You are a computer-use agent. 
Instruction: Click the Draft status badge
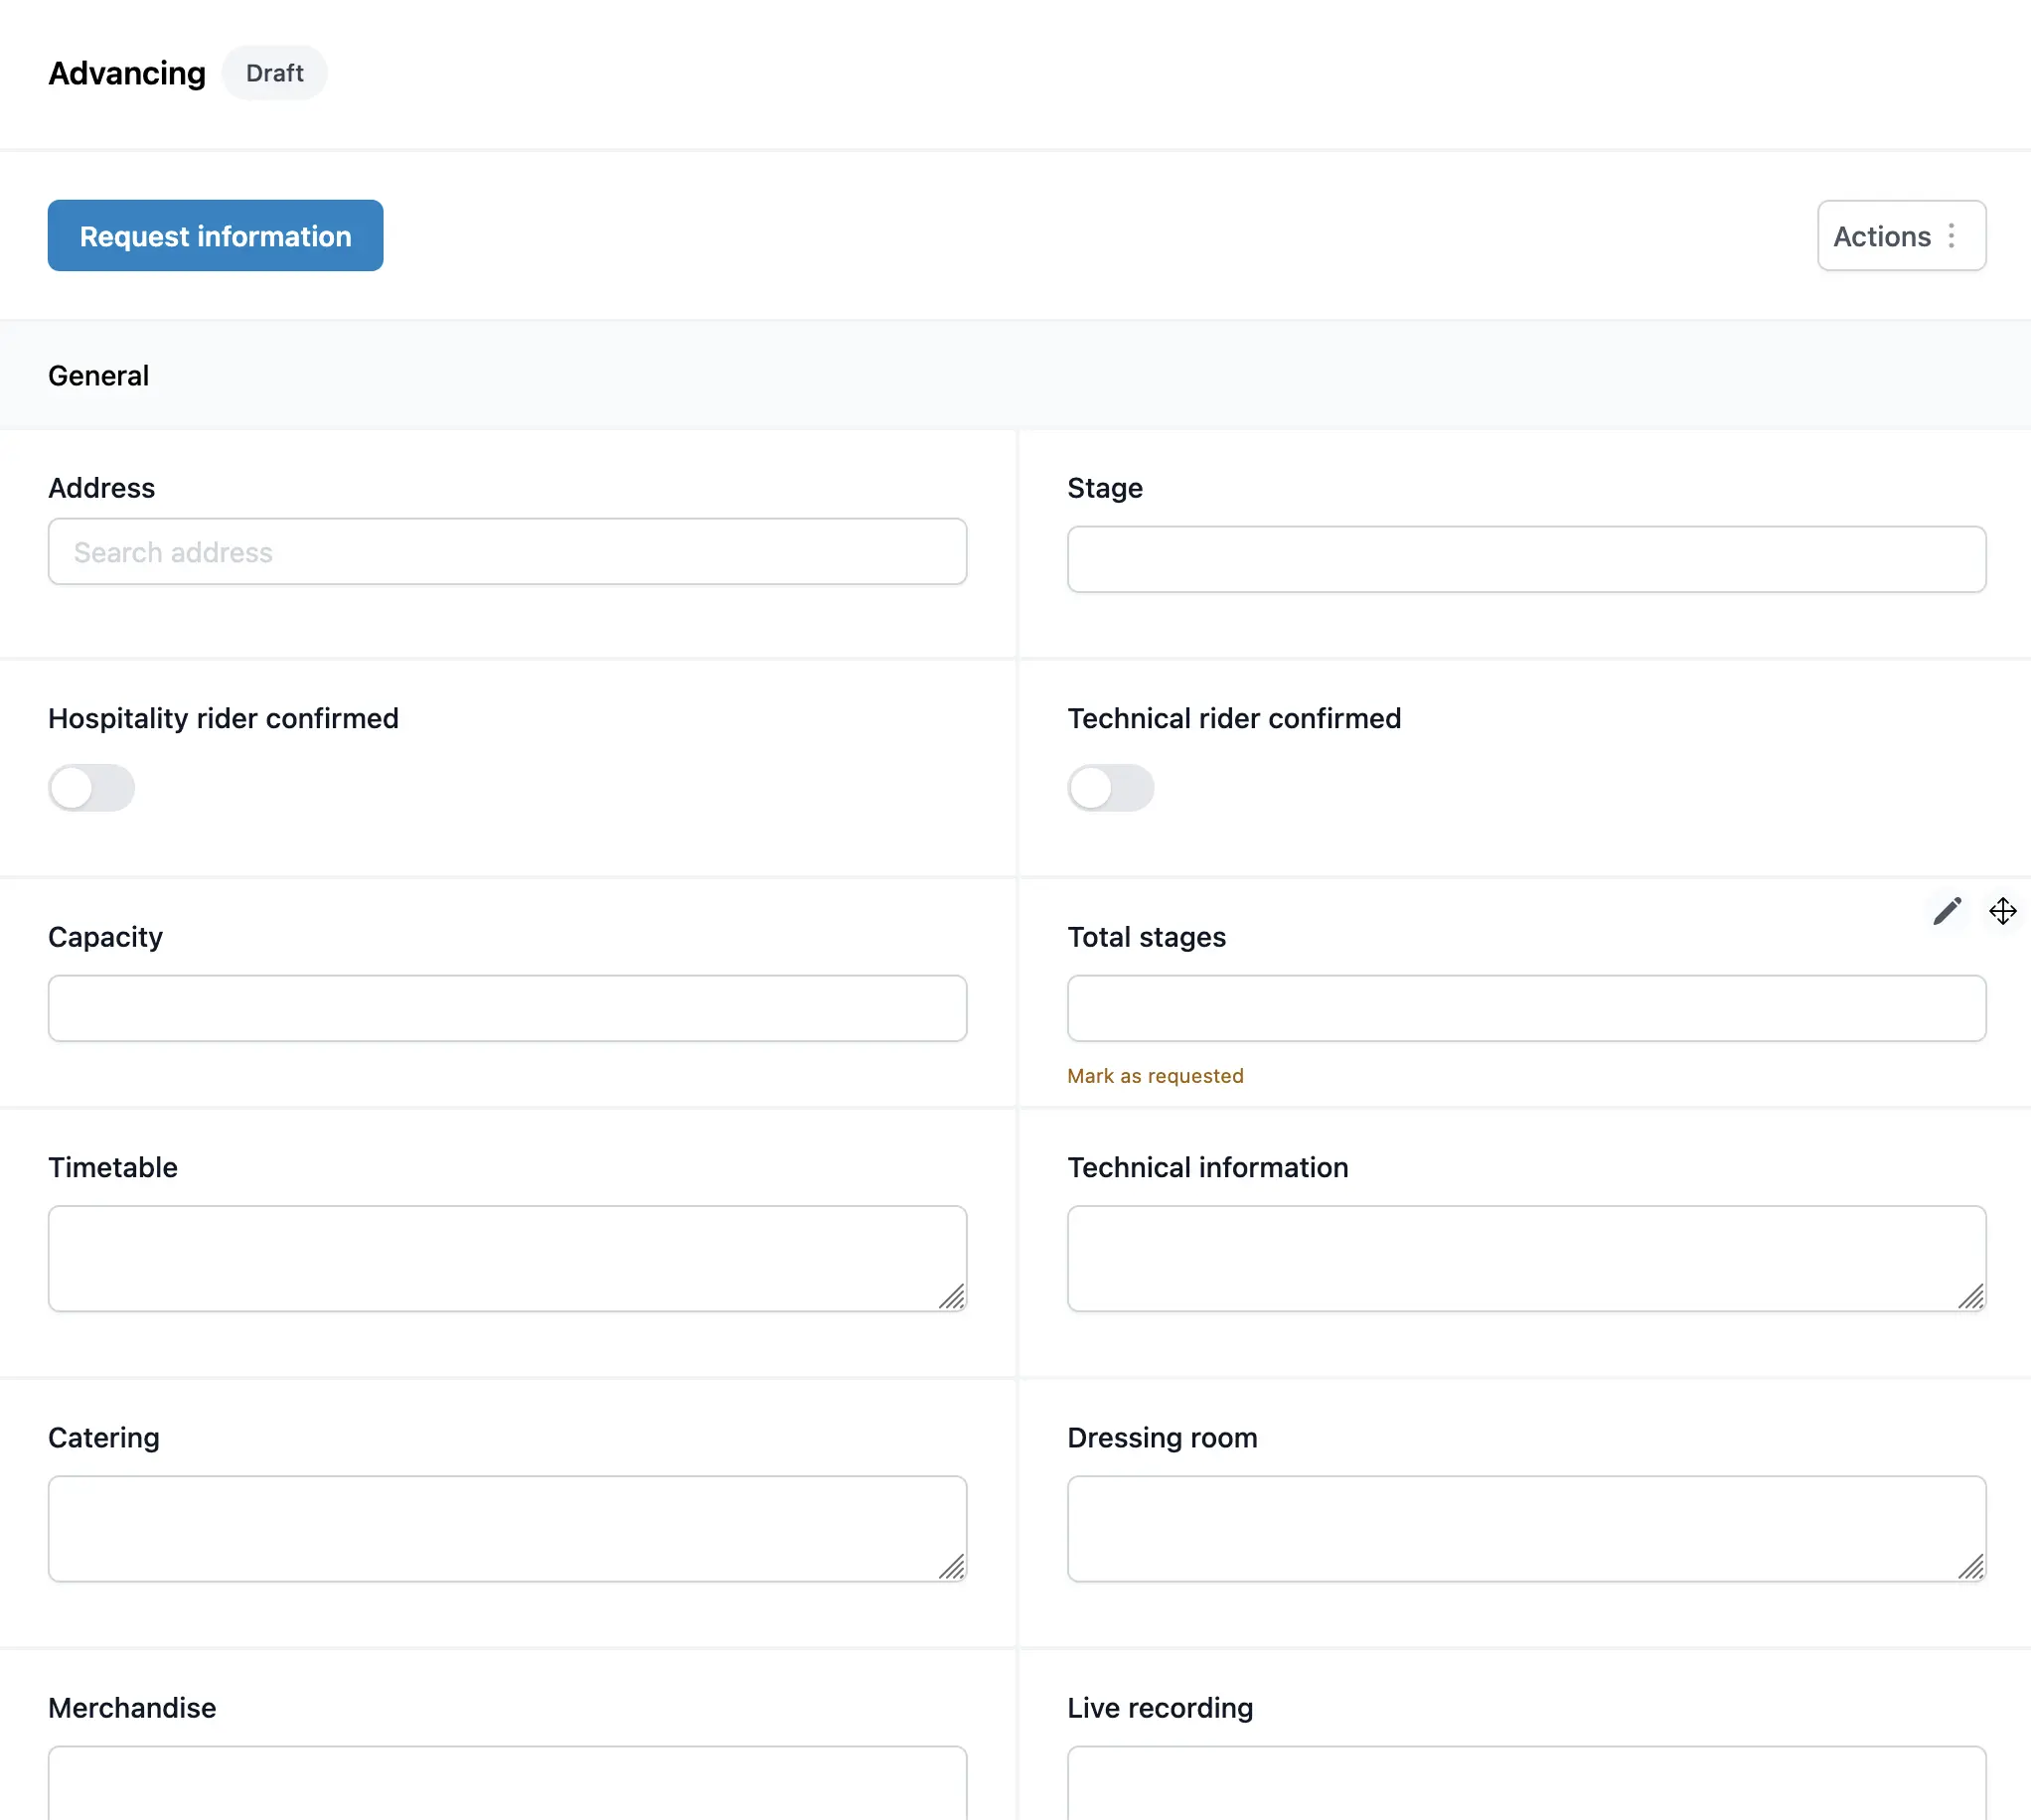tap(274, 73)
